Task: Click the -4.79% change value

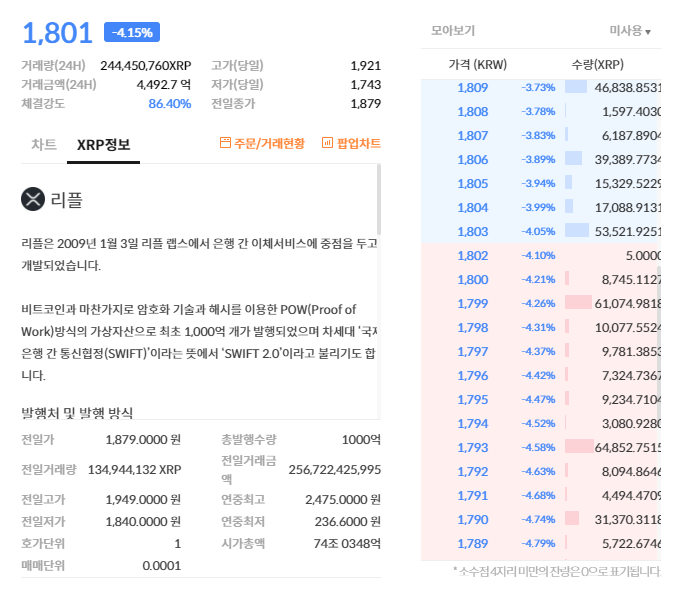Action: point(538,543)
